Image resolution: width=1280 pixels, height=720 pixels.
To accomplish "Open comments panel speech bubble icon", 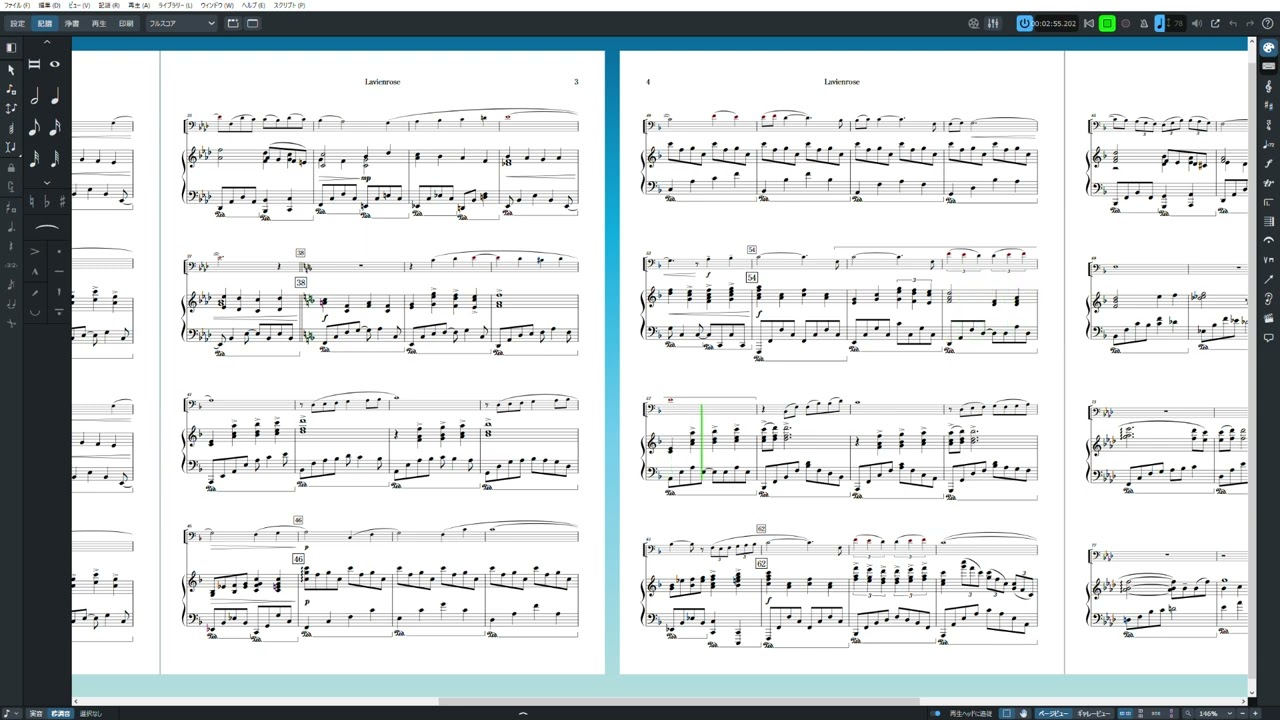I will [1268, 338].
